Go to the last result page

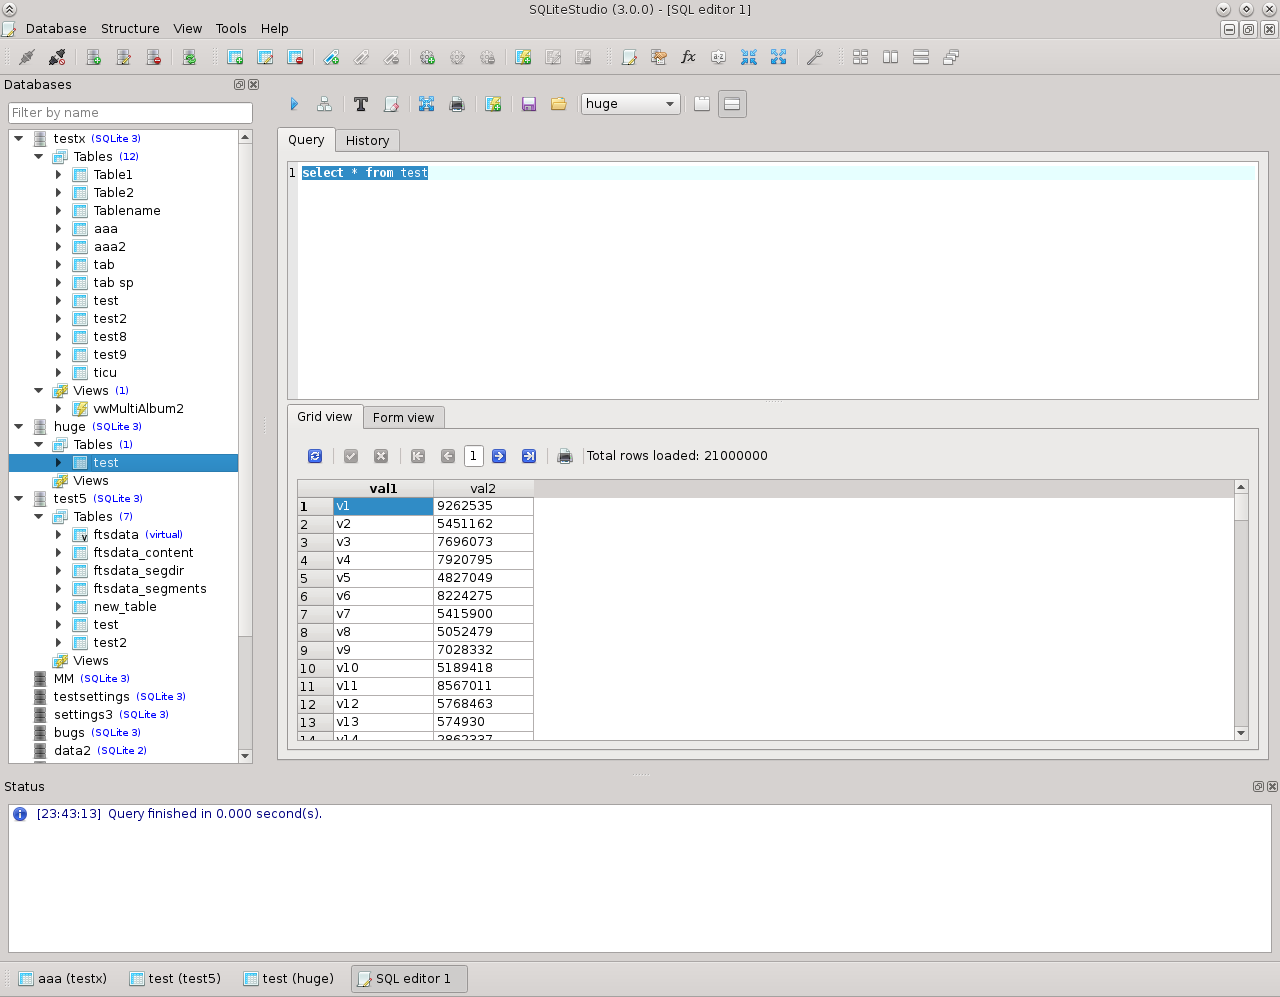tap(529, 455)
